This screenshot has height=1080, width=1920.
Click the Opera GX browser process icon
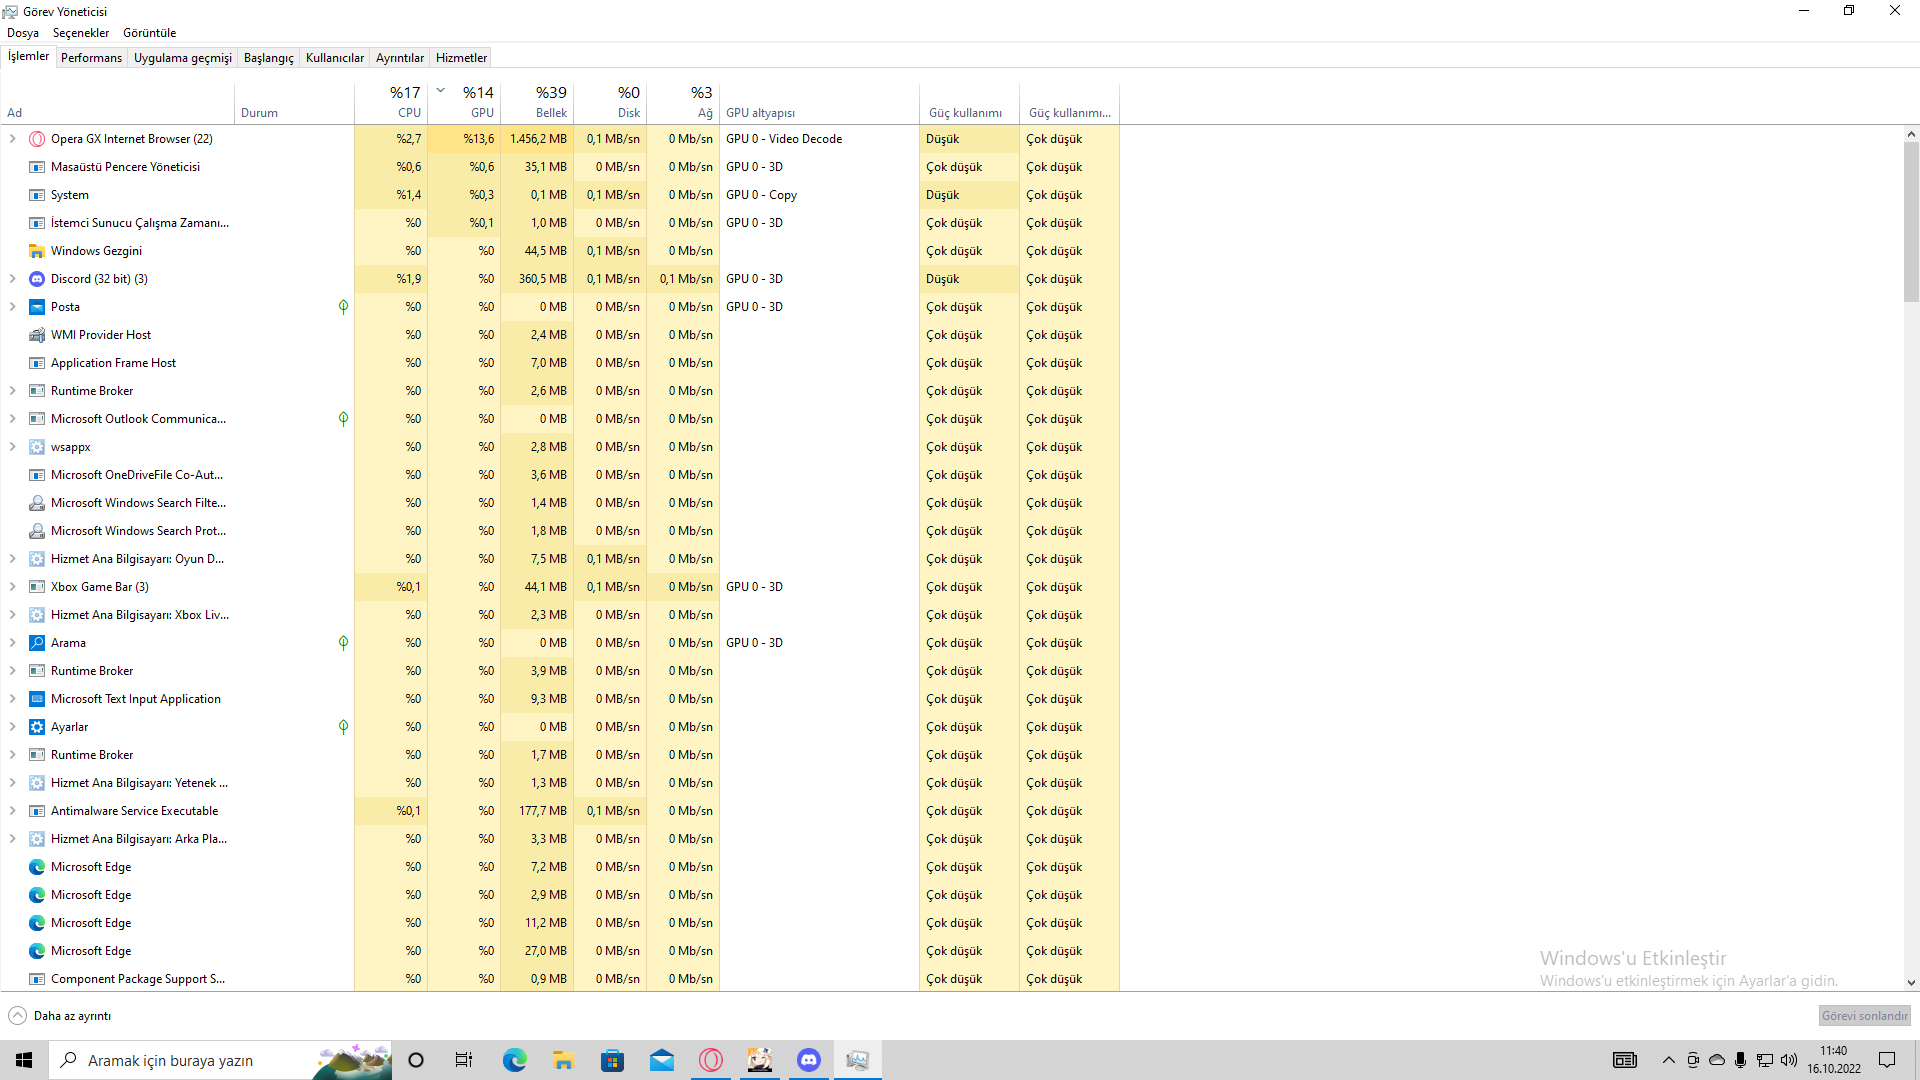(37, 139)
